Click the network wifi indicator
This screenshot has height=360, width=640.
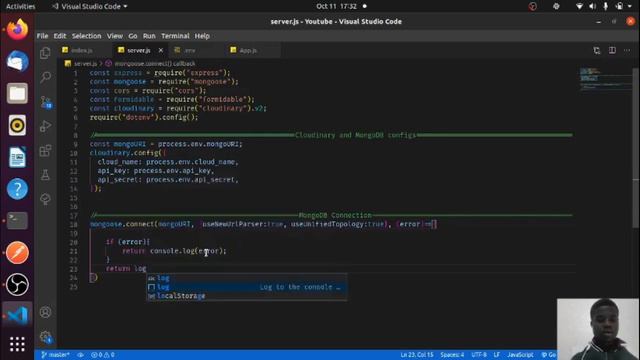point(579,6)
